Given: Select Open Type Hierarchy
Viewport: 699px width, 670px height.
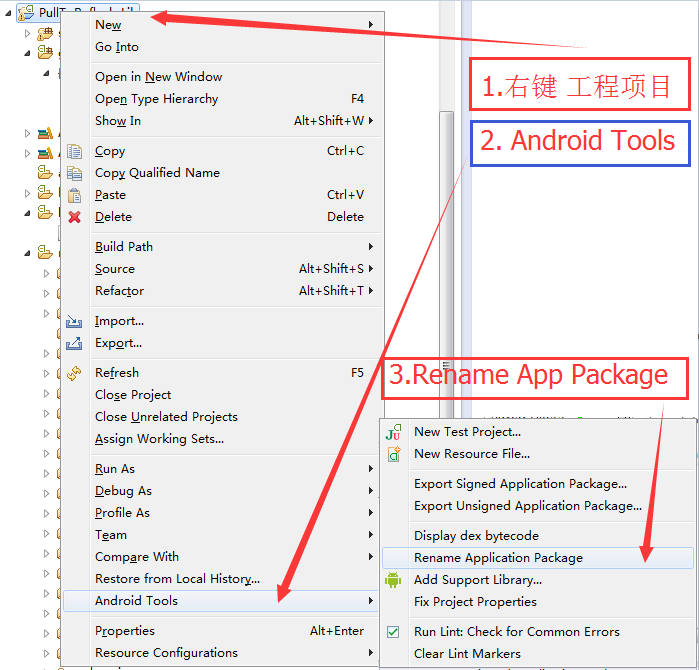Looking at the screenshot, I should tap(223, 99).
